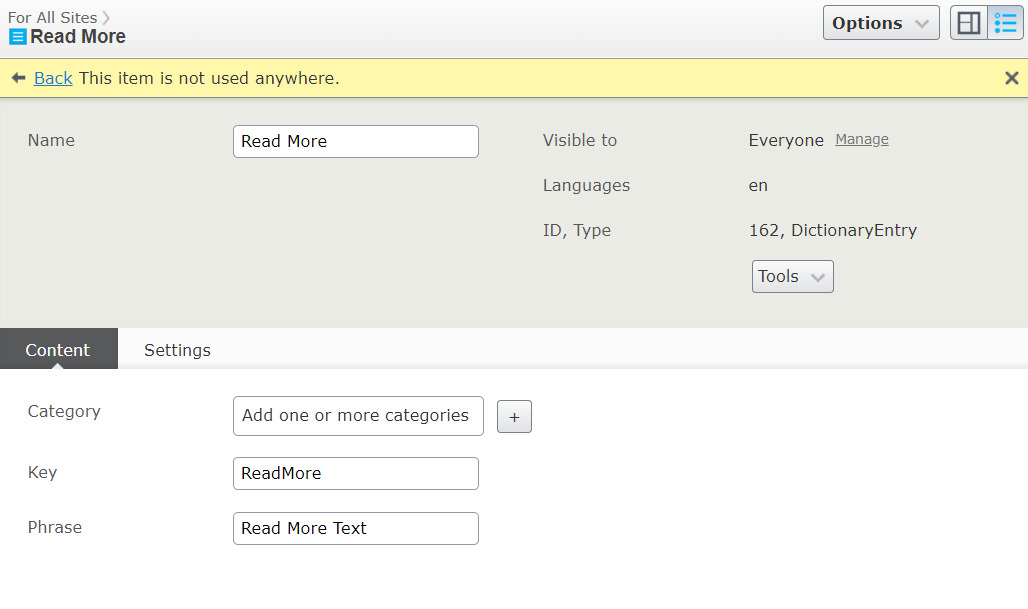Dismiss the yellow 'not used anywhere' notification
The width and height of the screenshot is (1028, 609).
click(x=1011, y=78)
